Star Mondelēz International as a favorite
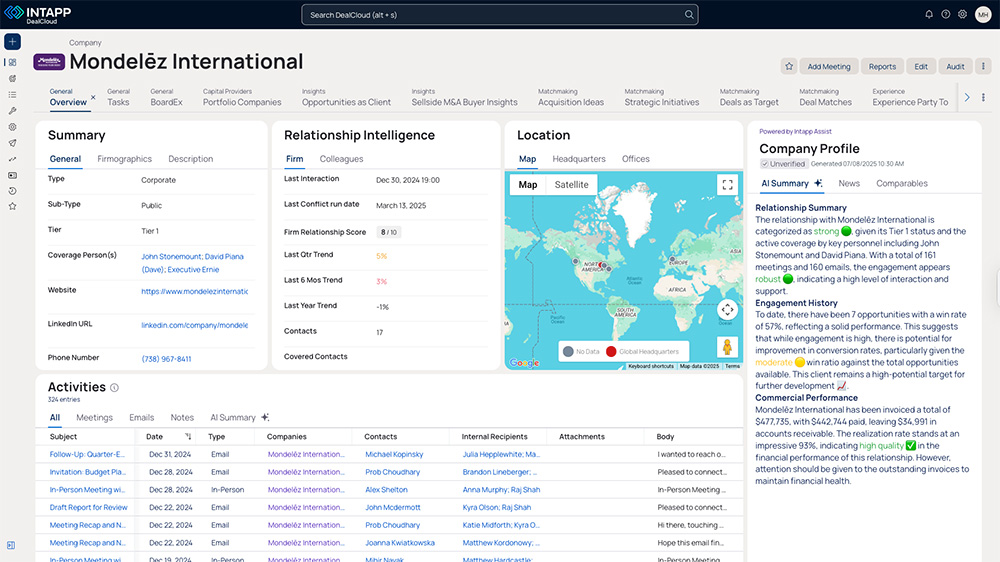Image resolution: width=1000 pixels, height=562 pixels. tap(789, 67)
